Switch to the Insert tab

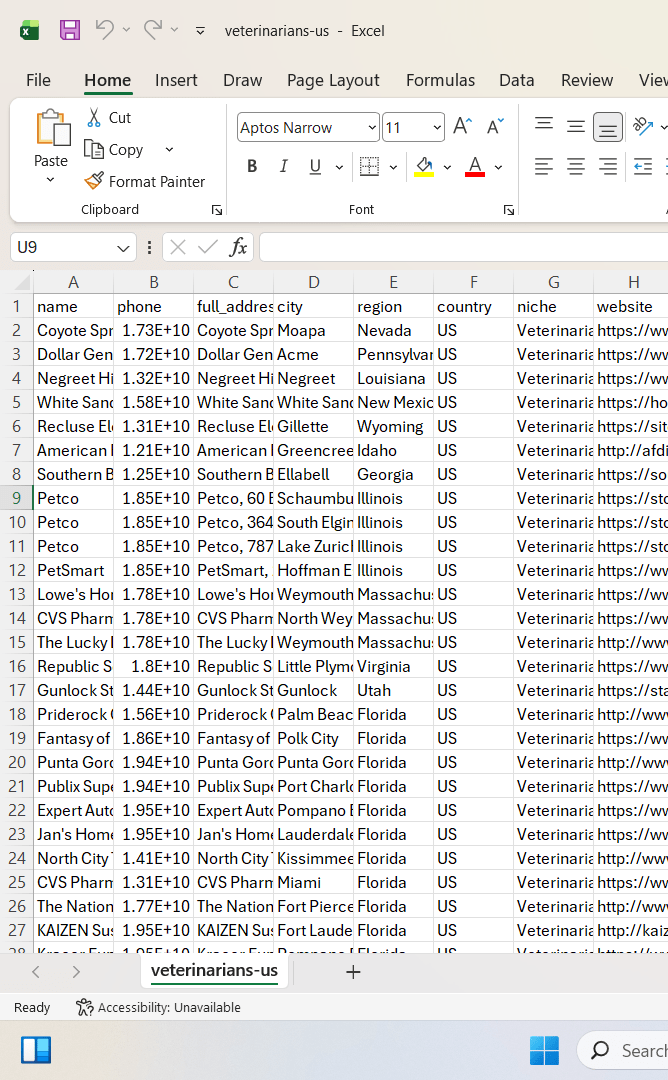click(176, 80)
